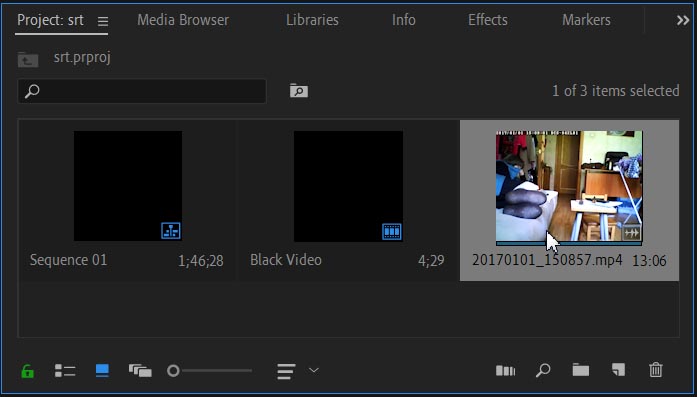The image size is (697, 397).
Task: Select the Sequence 01 thumbnail
Action: click(x=128, y=186)
